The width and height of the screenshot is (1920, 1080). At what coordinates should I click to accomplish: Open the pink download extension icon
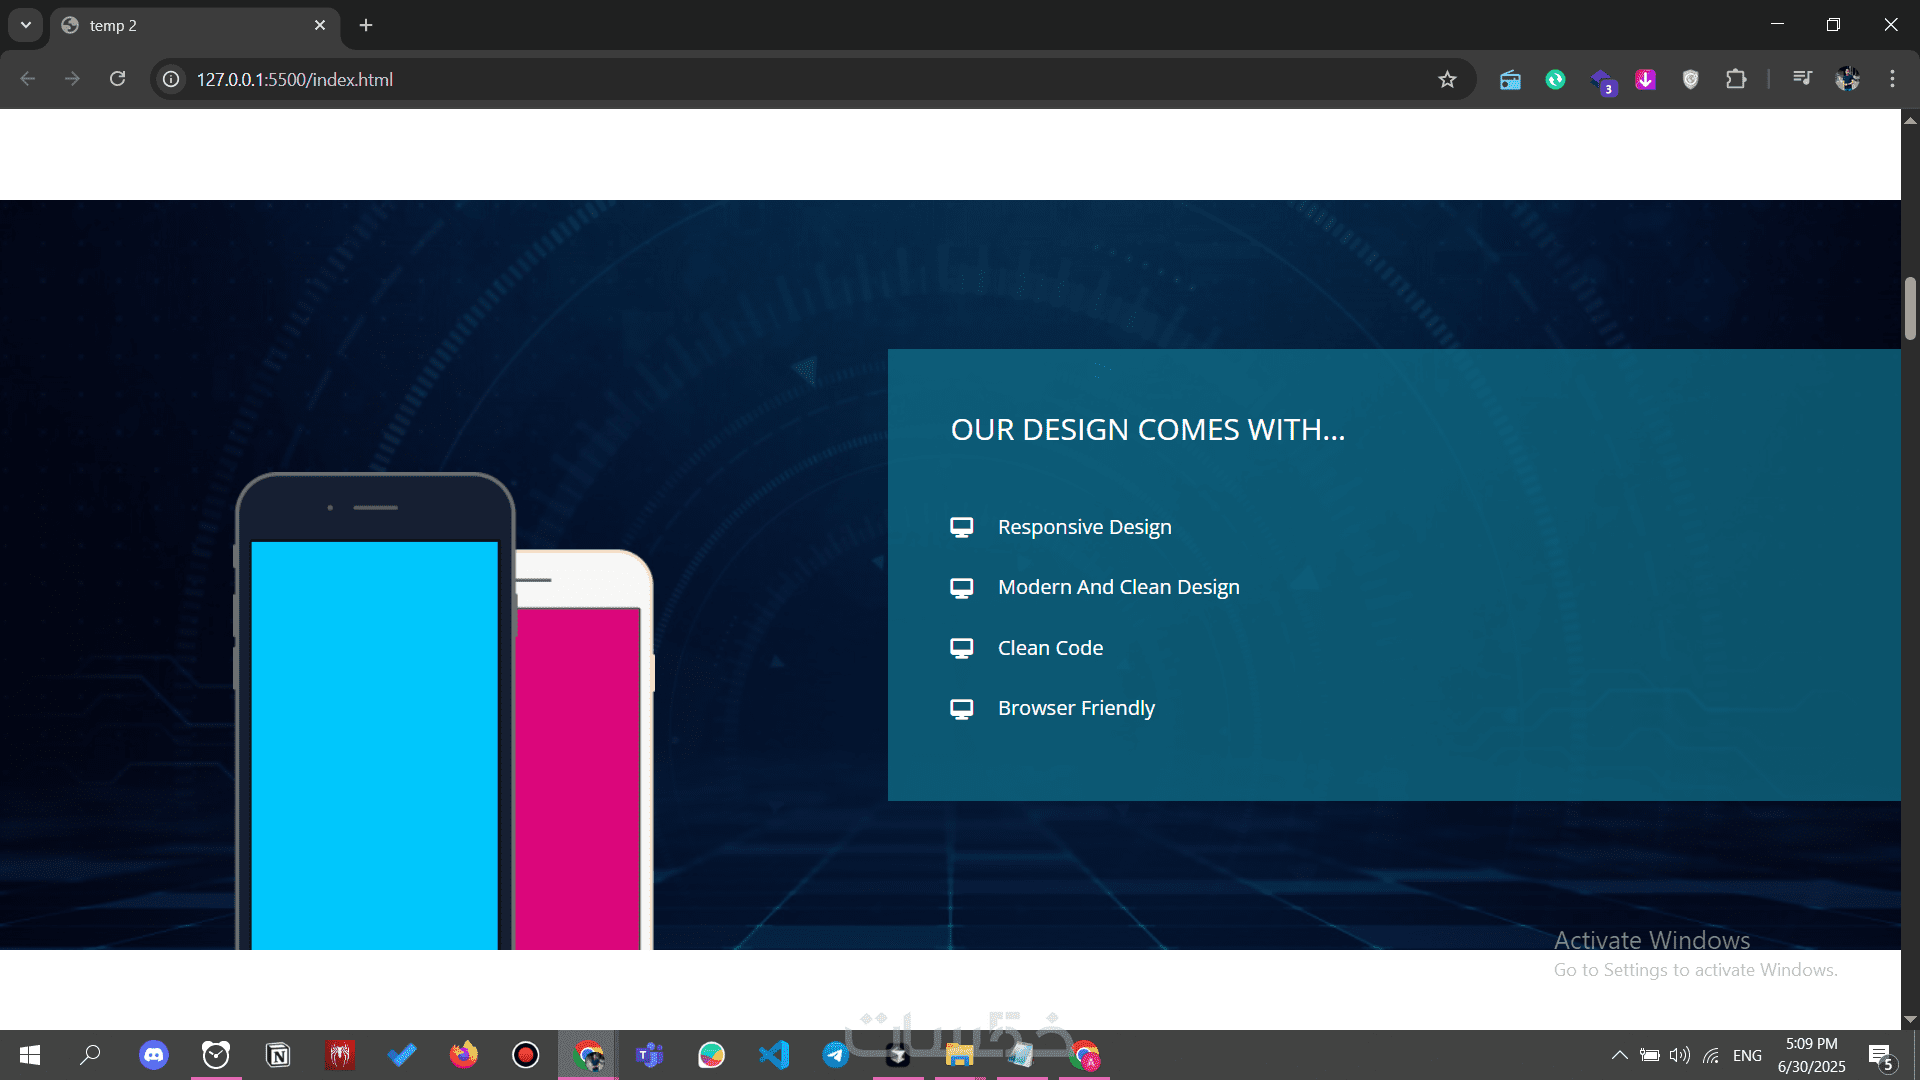1645,79
